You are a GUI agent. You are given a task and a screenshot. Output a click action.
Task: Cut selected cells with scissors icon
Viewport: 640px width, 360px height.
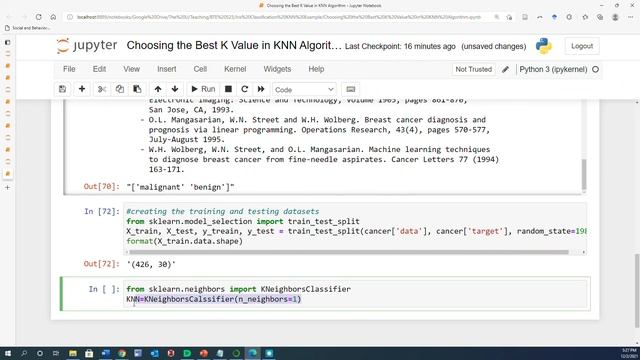(102, 89)
